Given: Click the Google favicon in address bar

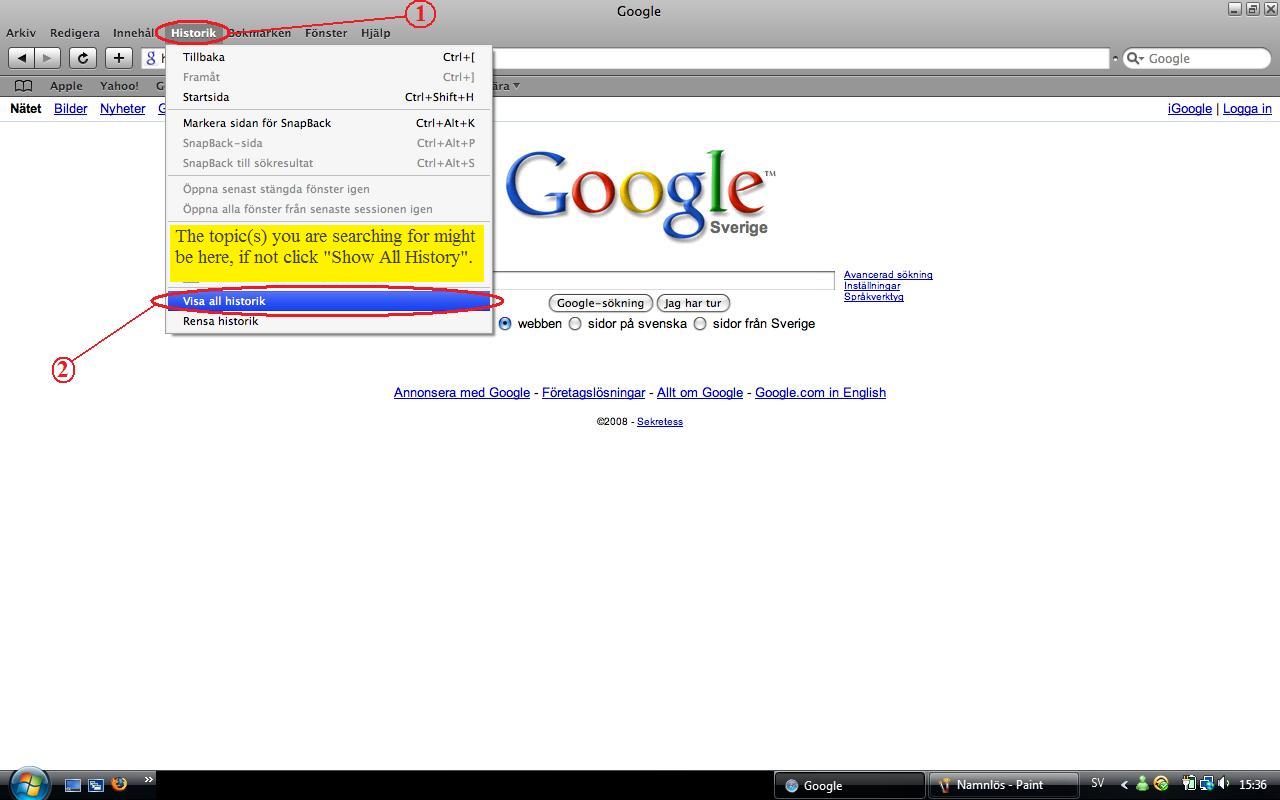Looking at the screenshot, I should click(151, 58).
